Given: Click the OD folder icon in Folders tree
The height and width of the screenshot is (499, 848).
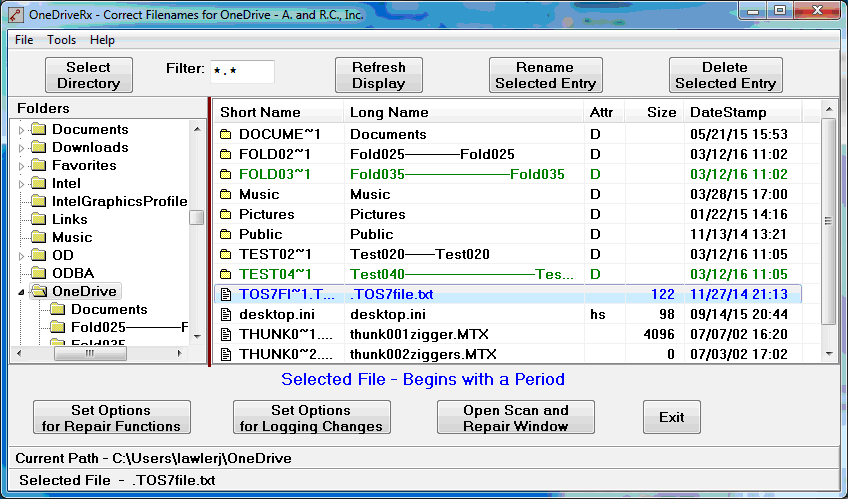Looking at the screenshot, I should (x=38, y=255).
